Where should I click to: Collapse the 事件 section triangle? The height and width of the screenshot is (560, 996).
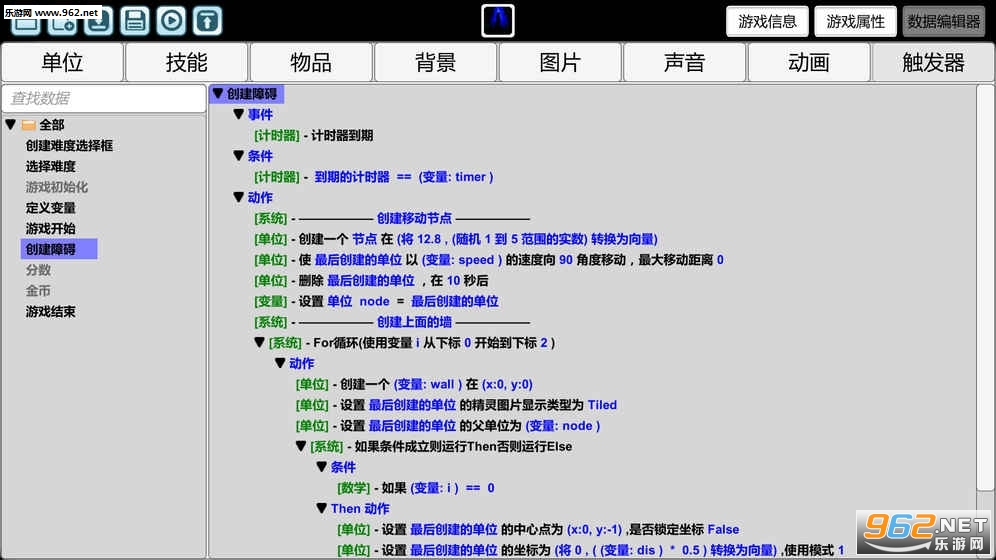pos(239,115)
